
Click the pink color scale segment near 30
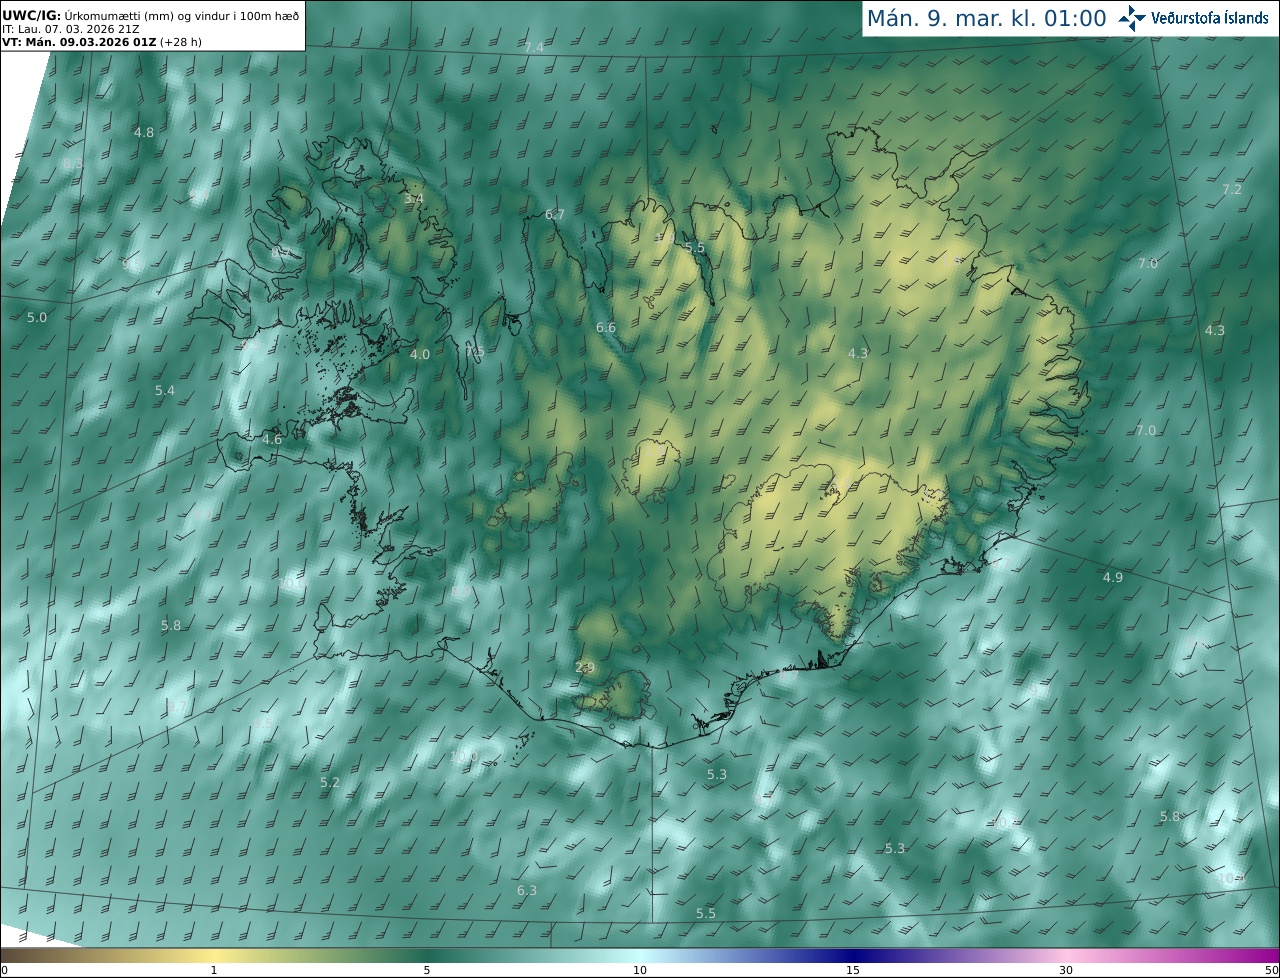click(1065, 955)
